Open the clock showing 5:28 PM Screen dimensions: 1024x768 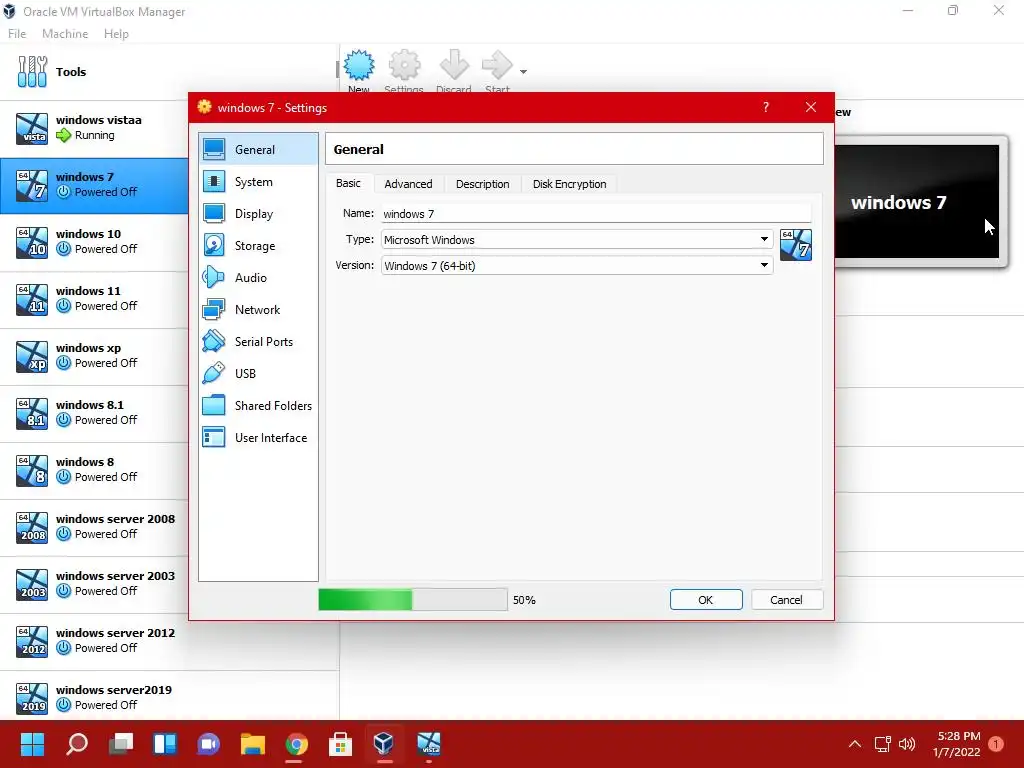pyautogui.click(x=957, y=744)
